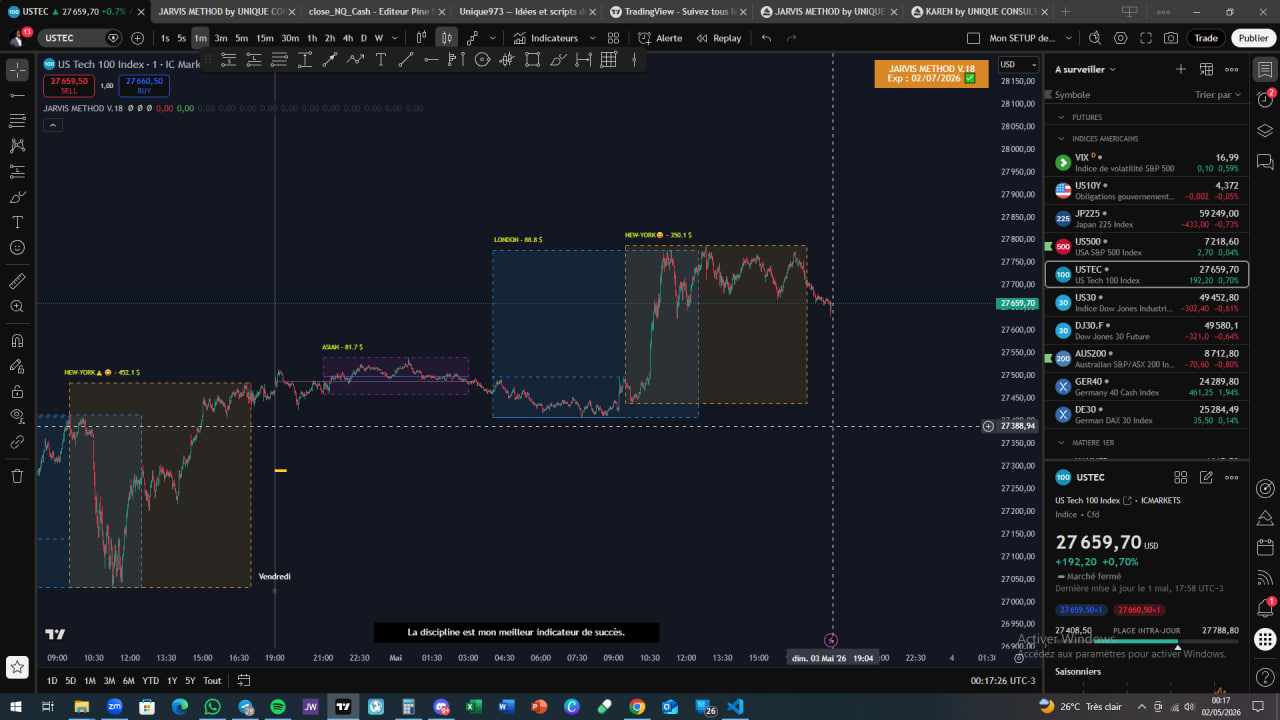Open the candlestick chart type selector
The image size is (1280, 720).
click(x=446, y=38)
